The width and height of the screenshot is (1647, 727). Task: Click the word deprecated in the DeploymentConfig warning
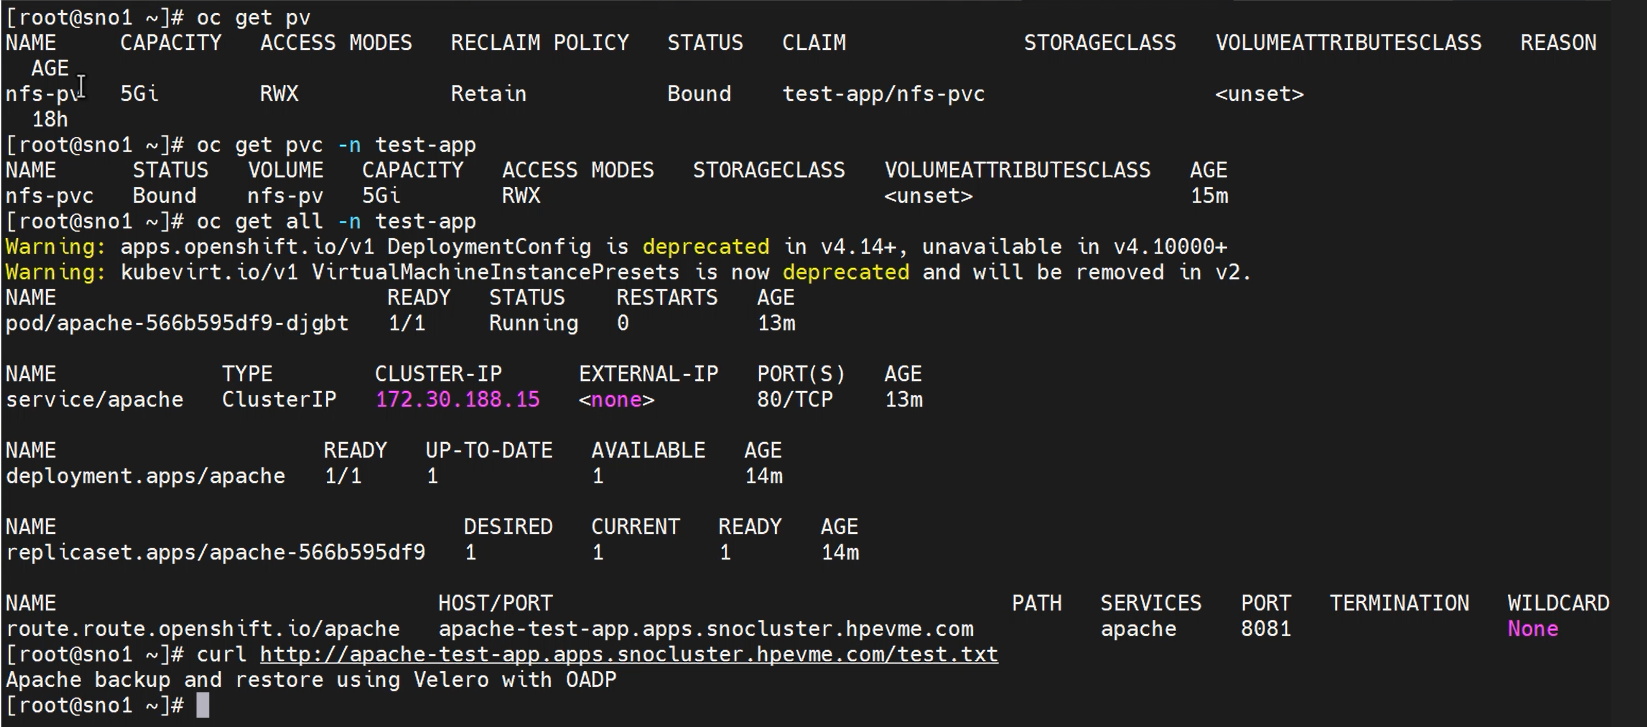(x=705, y=247)
